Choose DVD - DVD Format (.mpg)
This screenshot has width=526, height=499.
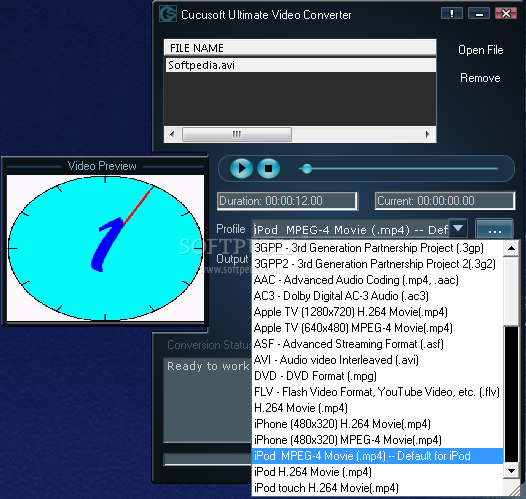(x=377, y=376)
